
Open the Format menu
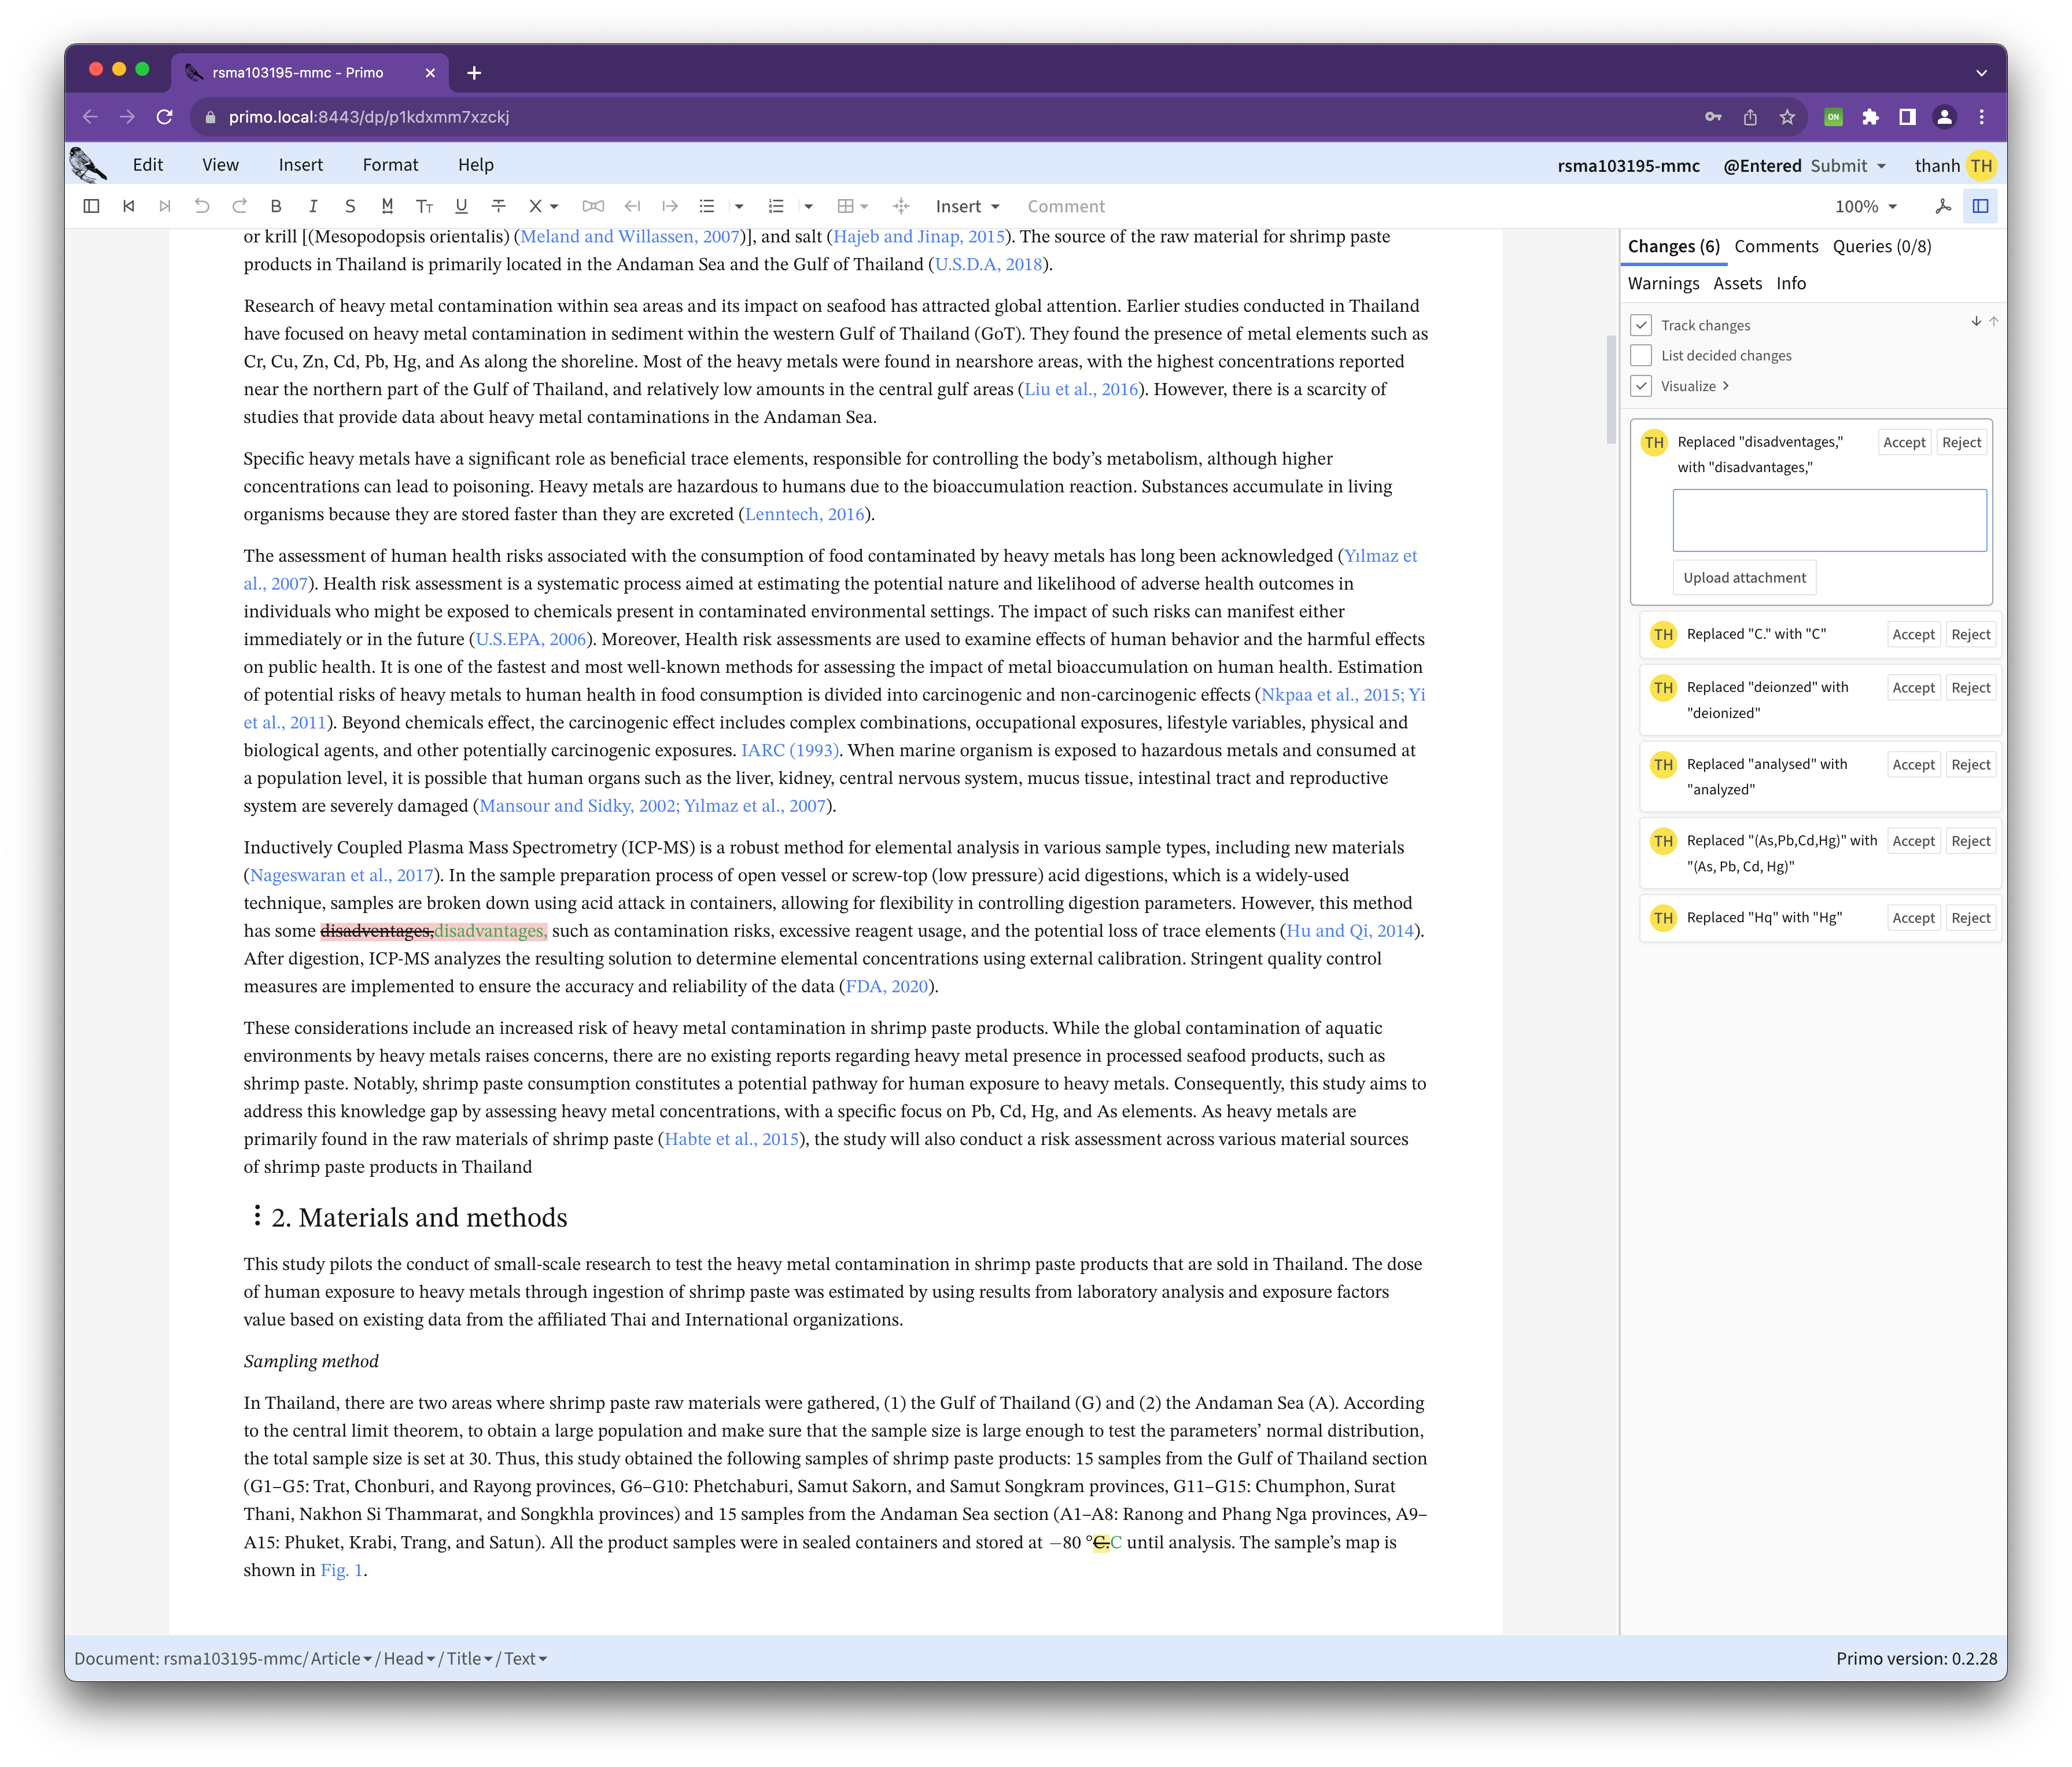(x=390, y=165)
